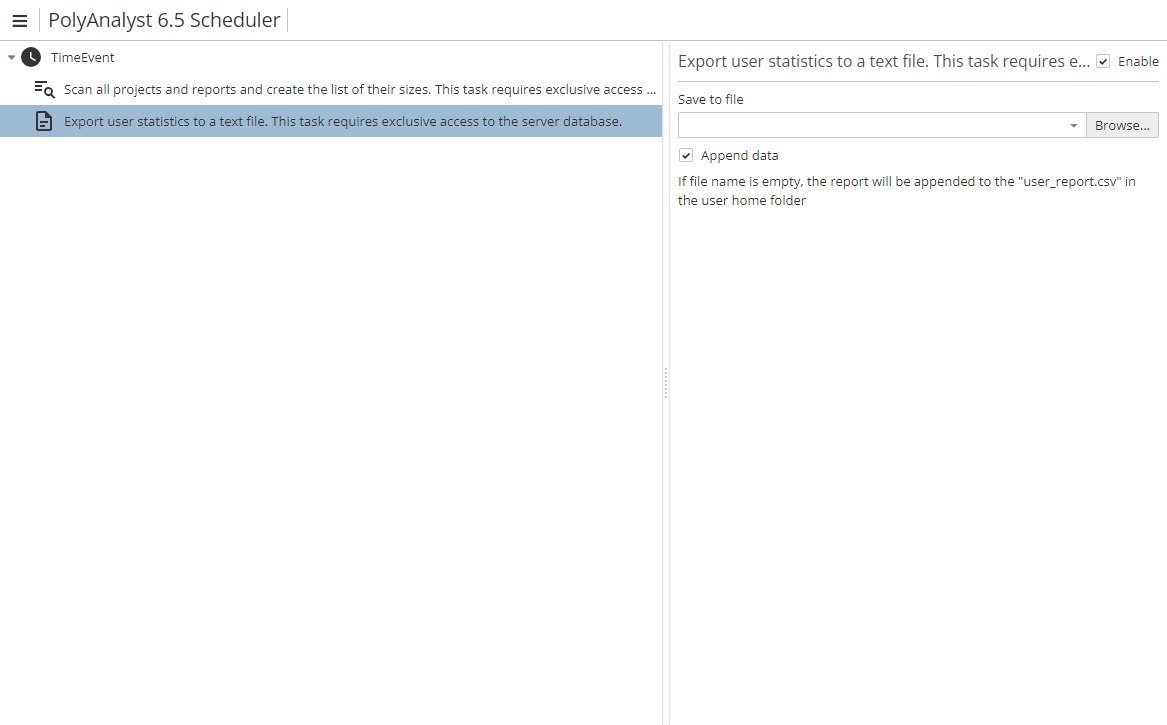
Task: Click the vertical panel splitter handle
Action: [x=666, y=383]
